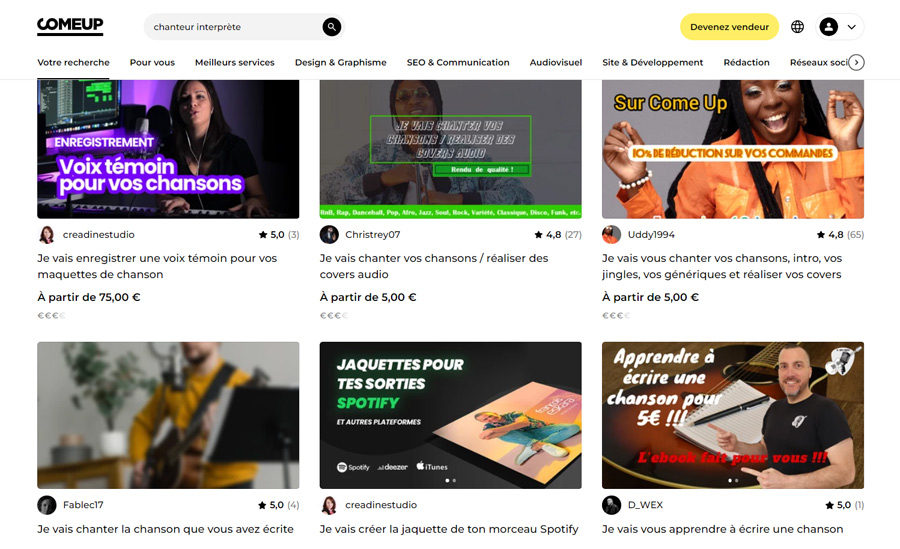Open the Apprendre à écrire une chanson thumbnail
This screenshot has width=900, height=549.
(733, 415)
